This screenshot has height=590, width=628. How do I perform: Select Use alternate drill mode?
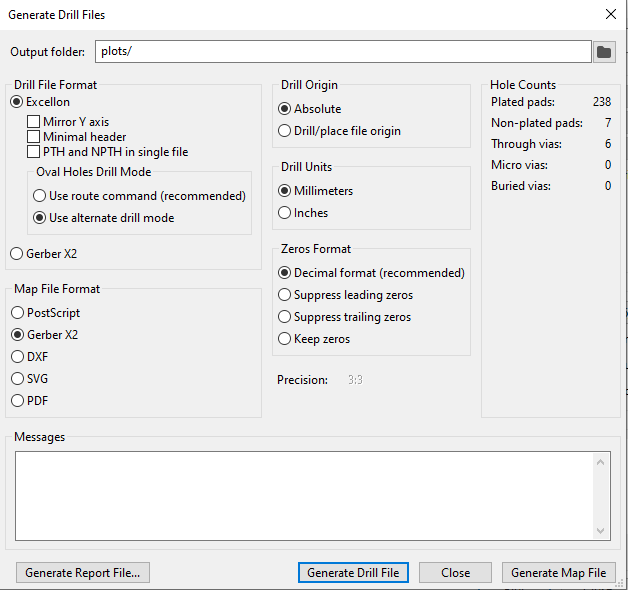104,217
